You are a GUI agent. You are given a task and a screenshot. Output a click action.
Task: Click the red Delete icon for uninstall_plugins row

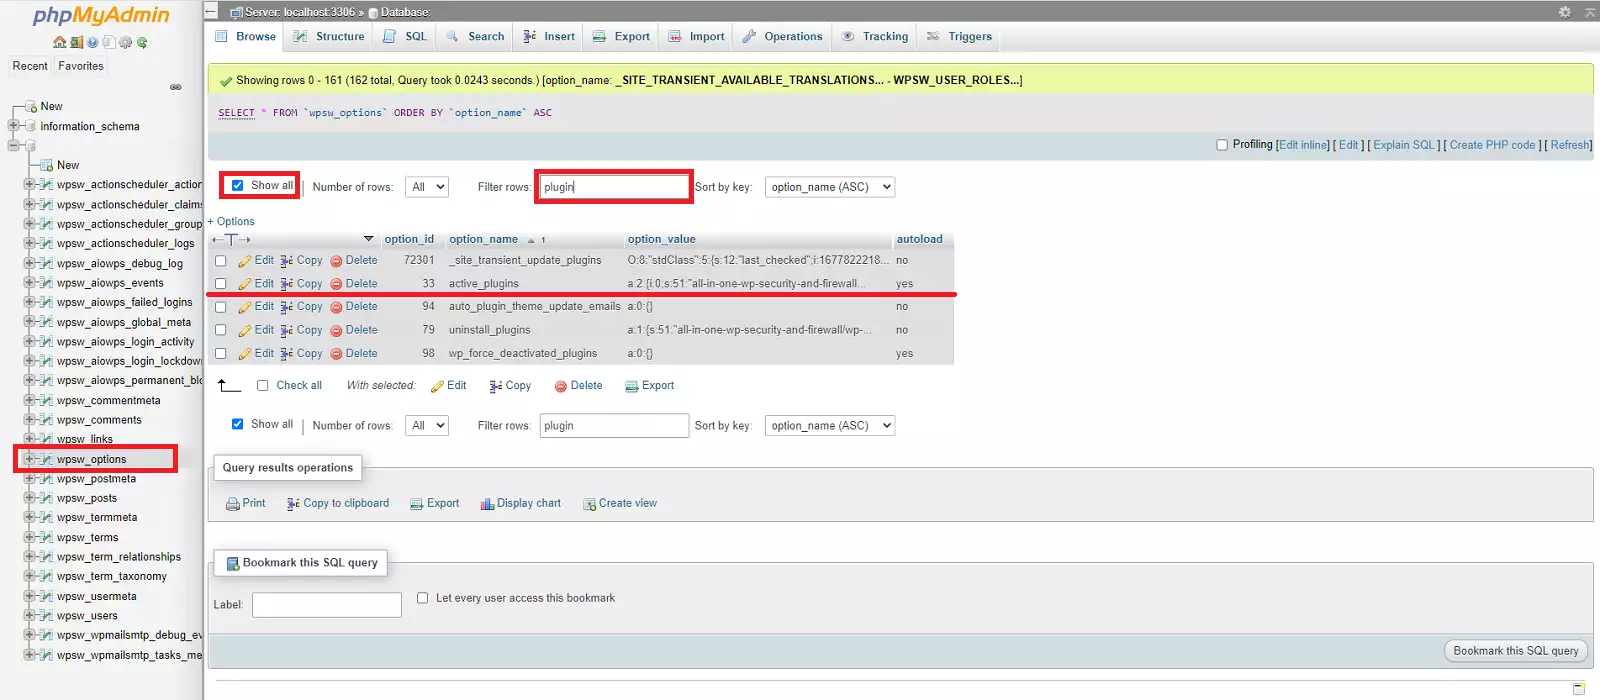pyautogui.click(x=336, y=330)
